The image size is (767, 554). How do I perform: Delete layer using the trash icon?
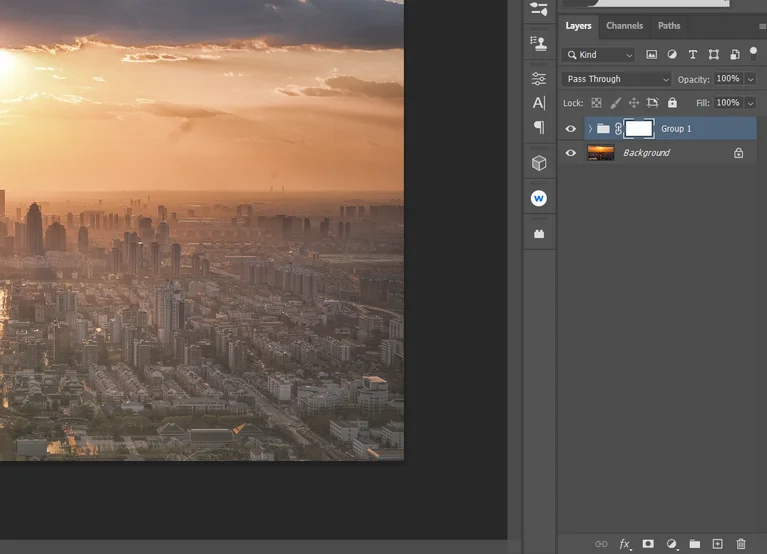click(741, 544)
